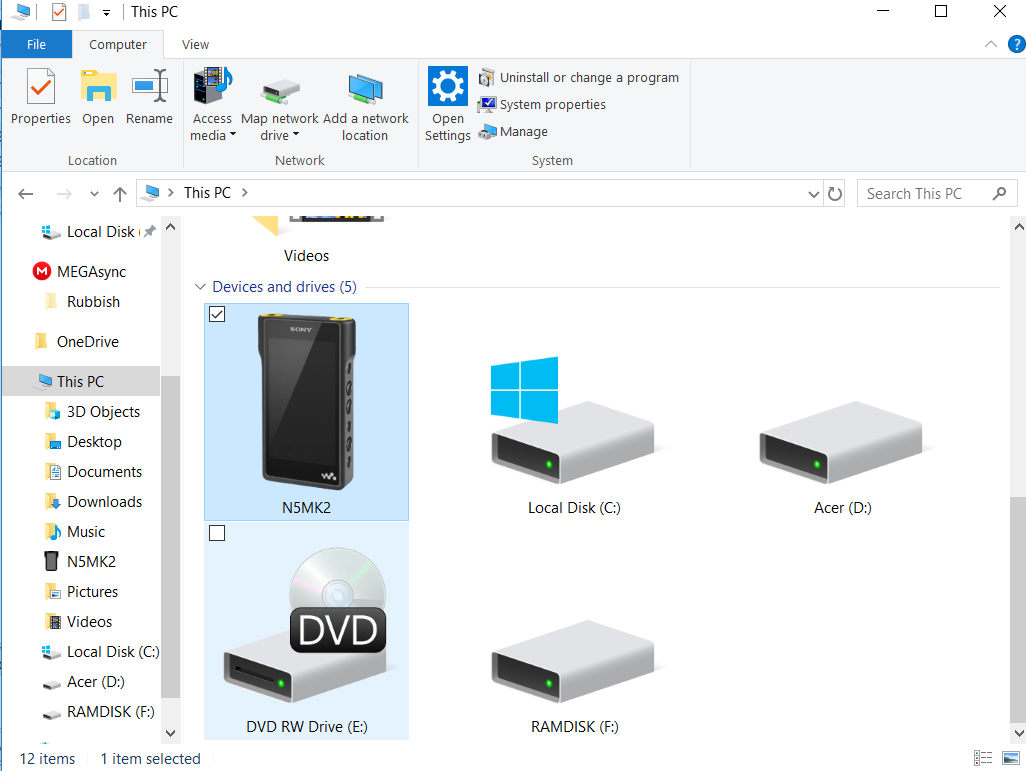
Task: Switch to Details view icon in status bar
Action: click(x=983, y=758)
